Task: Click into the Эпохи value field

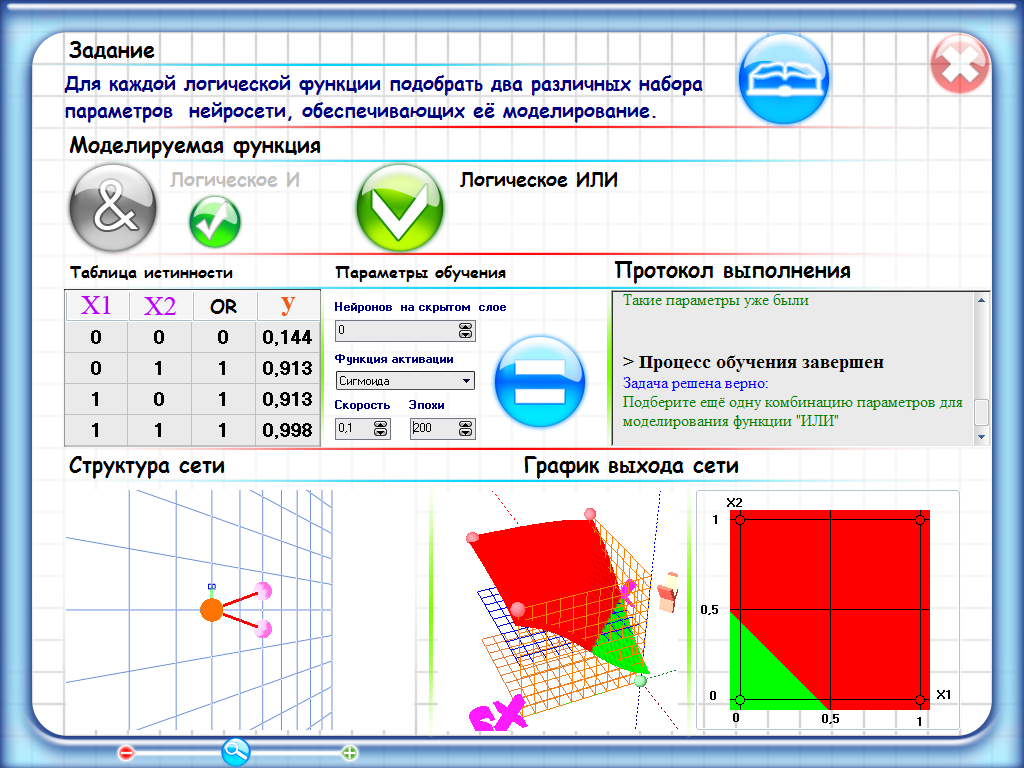Action: [x=430, y=429]
